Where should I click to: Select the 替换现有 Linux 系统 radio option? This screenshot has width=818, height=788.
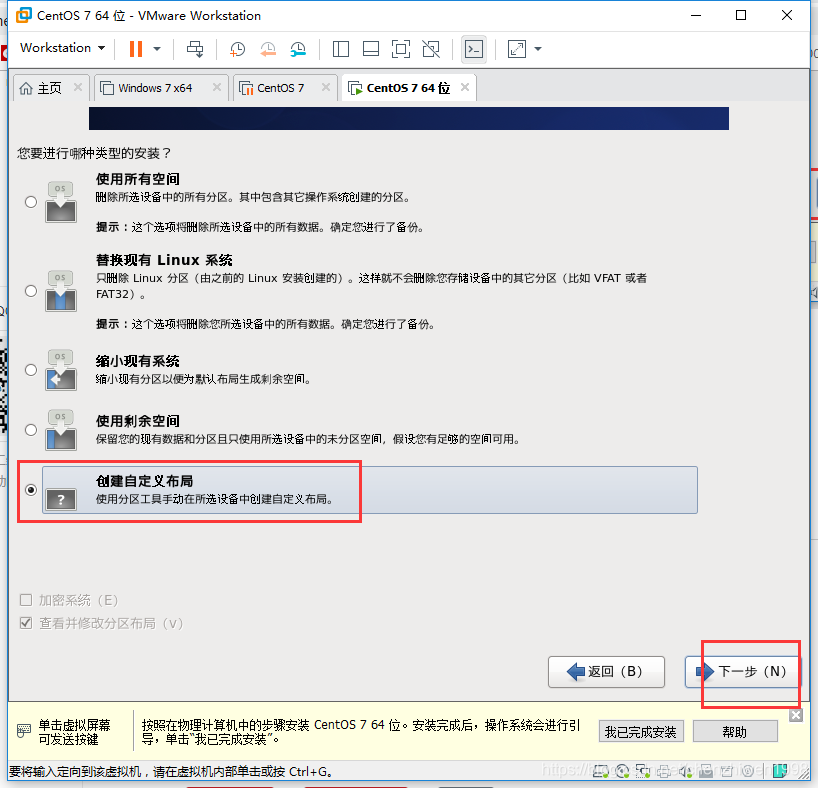pyautogui.click(x=31, y=291)
